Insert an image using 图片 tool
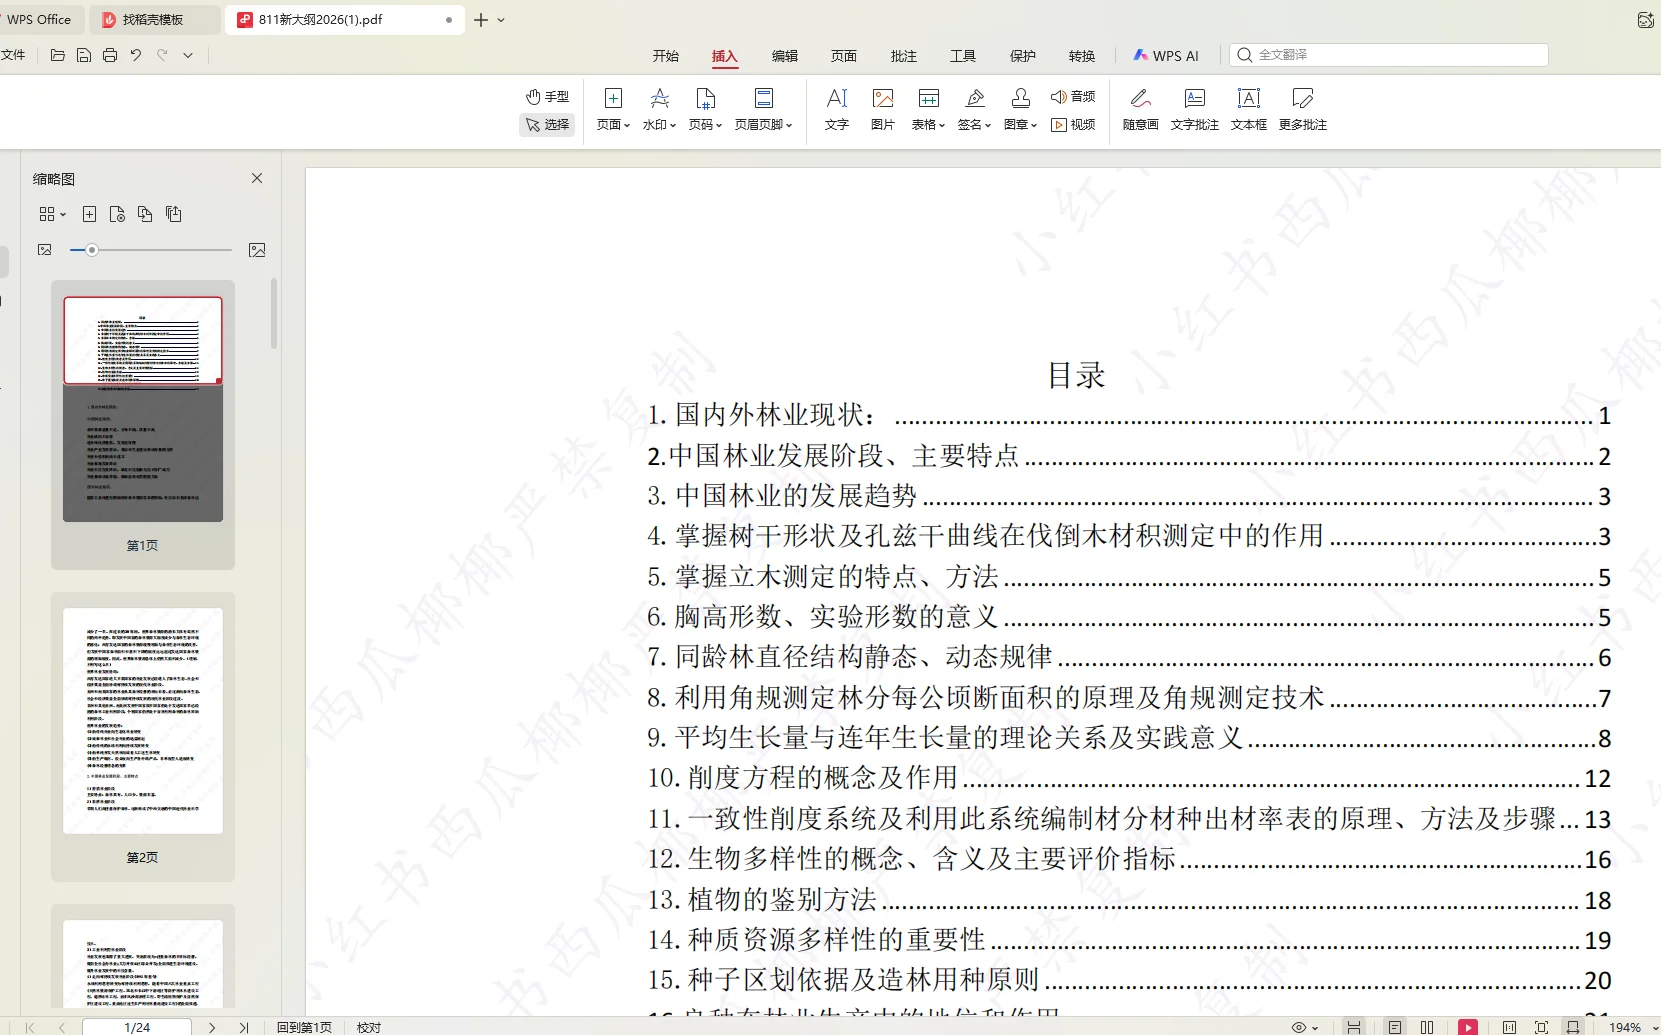Viewport: 1661px width, 1035px height. [882, 108]
